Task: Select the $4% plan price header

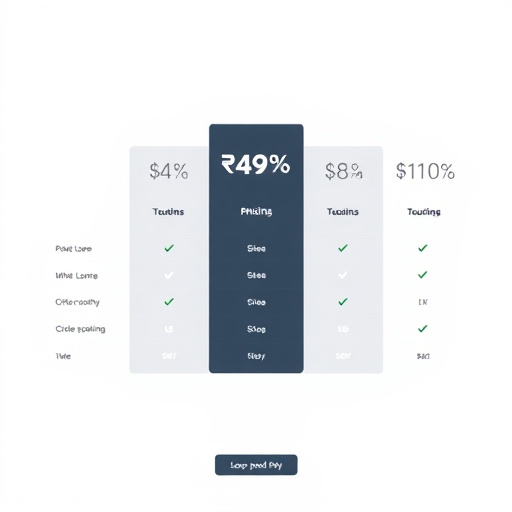Action: coord(169,171)
